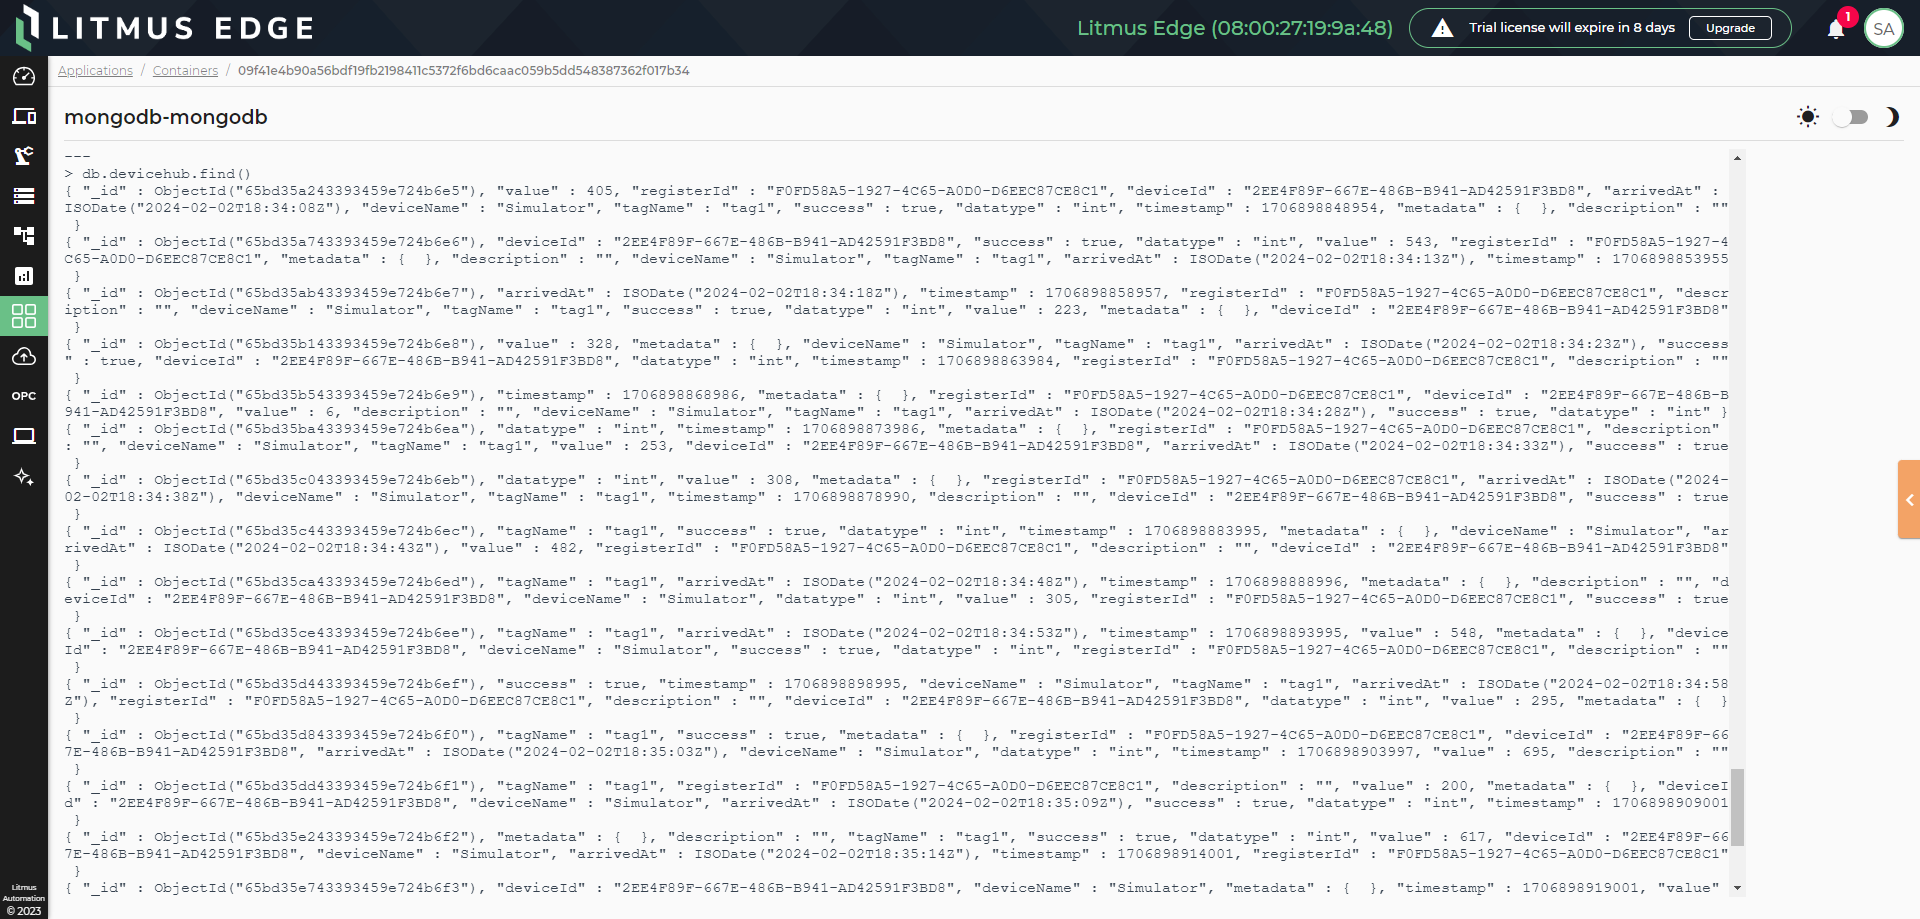Select the DeviceHub robot arm icon
1920x919 pixels.
tap(24, 156)
